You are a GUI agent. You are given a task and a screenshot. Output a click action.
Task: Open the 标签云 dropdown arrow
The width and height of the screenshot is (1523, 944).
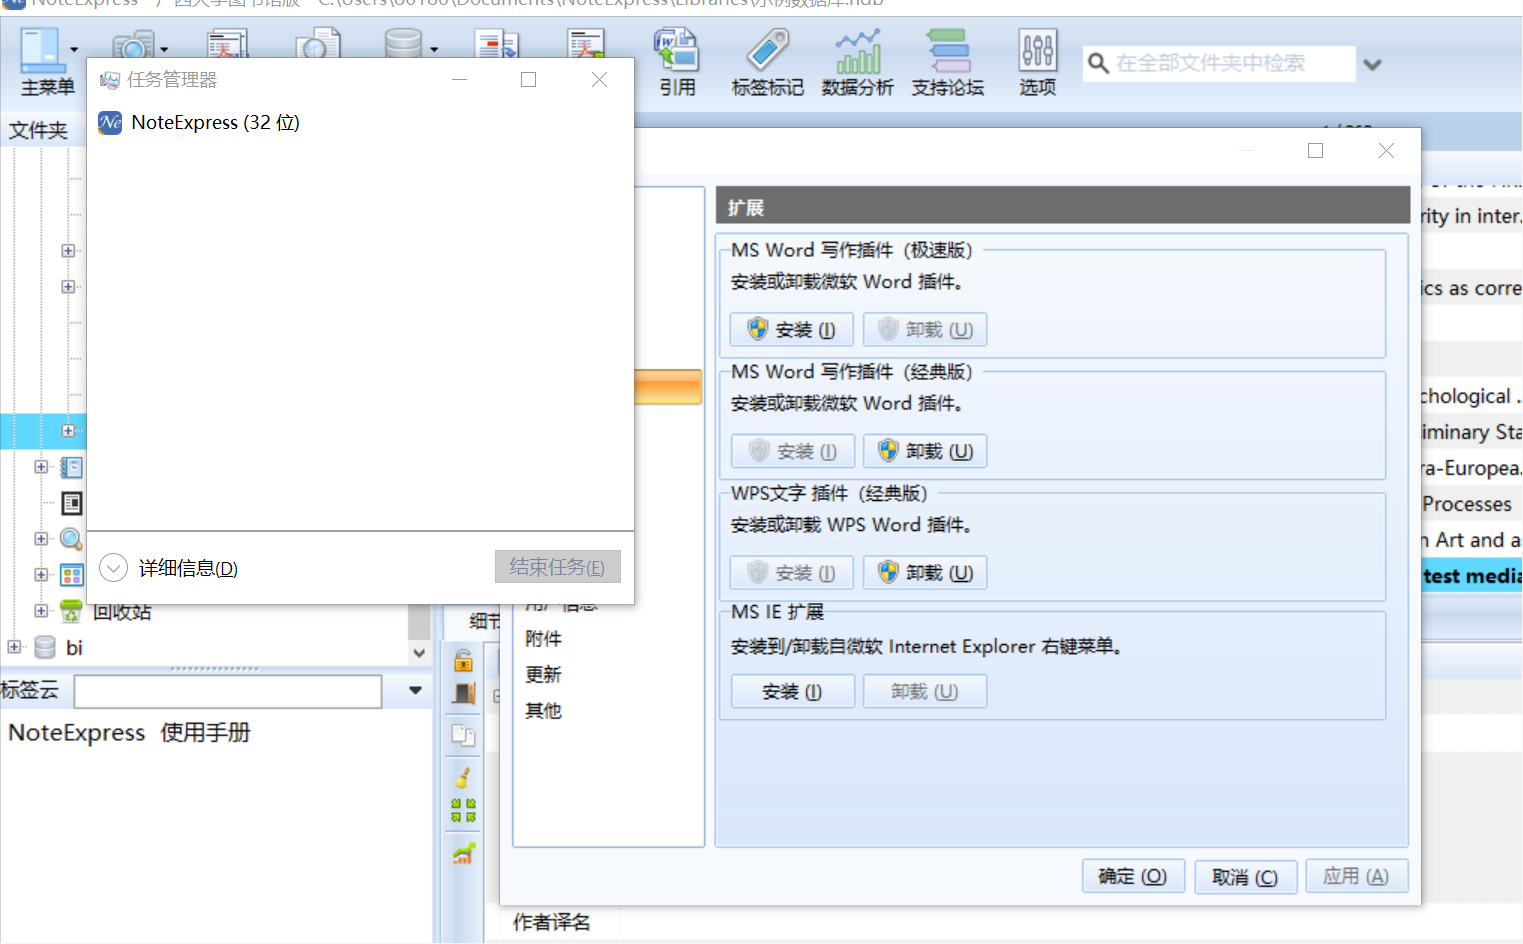415,690
